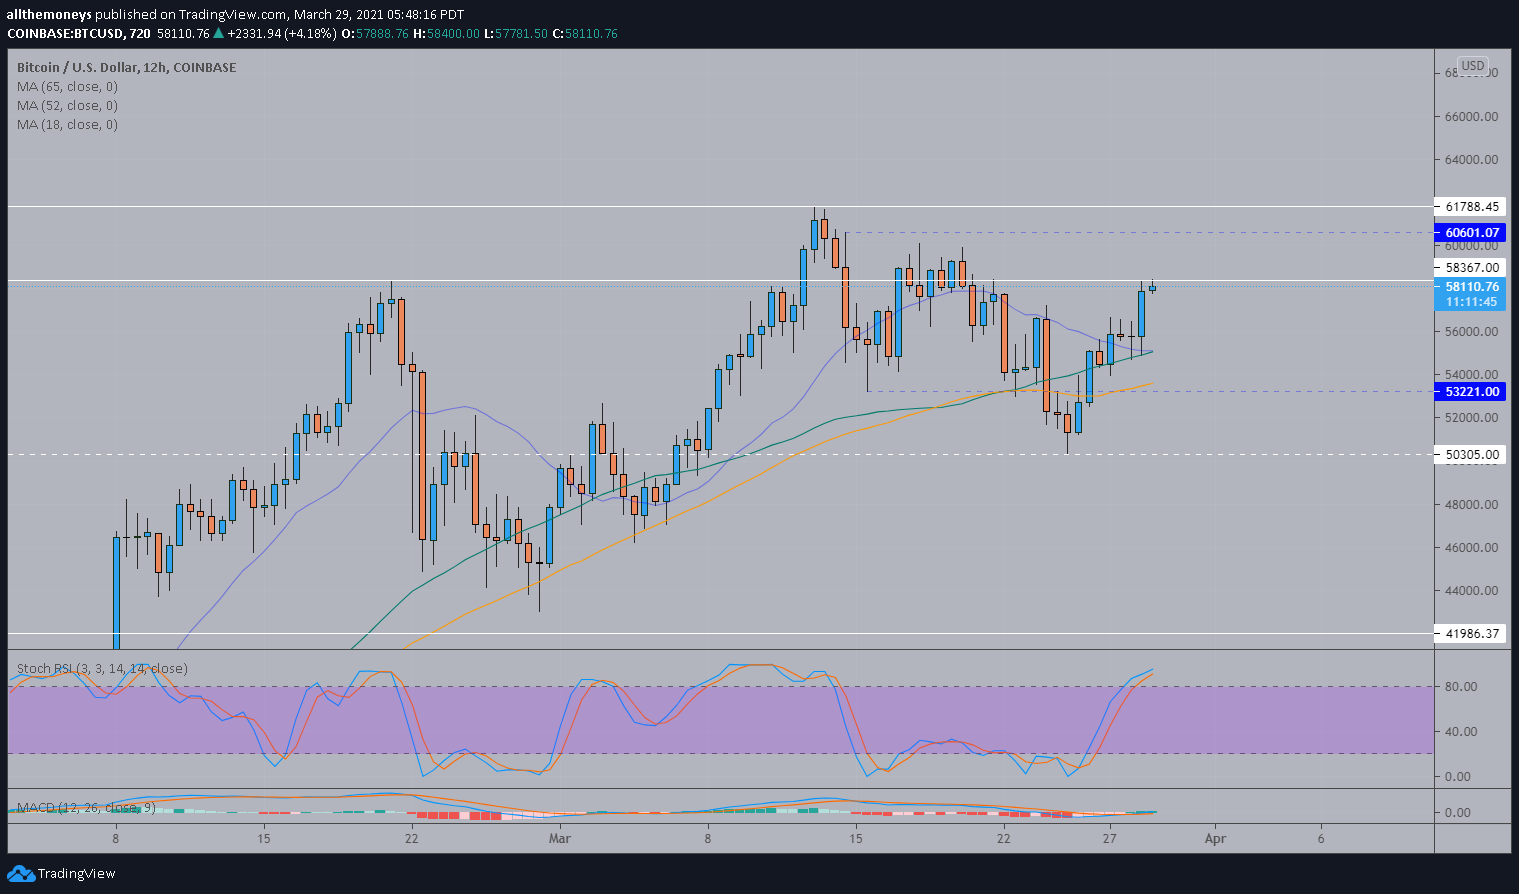
Task: Click the Apr label on the time axis
Action: pyautogui.click(x=1215, y=839)
